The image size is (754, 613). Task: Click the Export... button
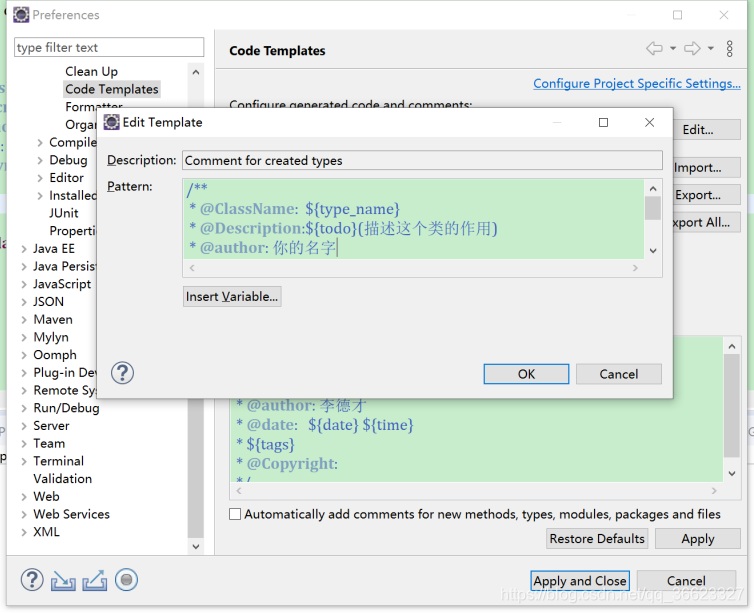(707, 195)
